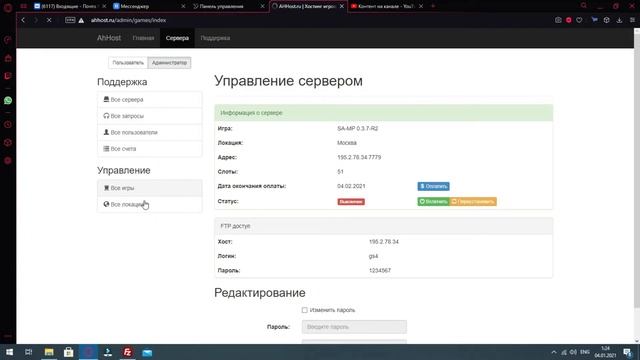This screenshot has height=360, width=640.
Task: Open Все запросы in the sidebar
Action: 150,116
